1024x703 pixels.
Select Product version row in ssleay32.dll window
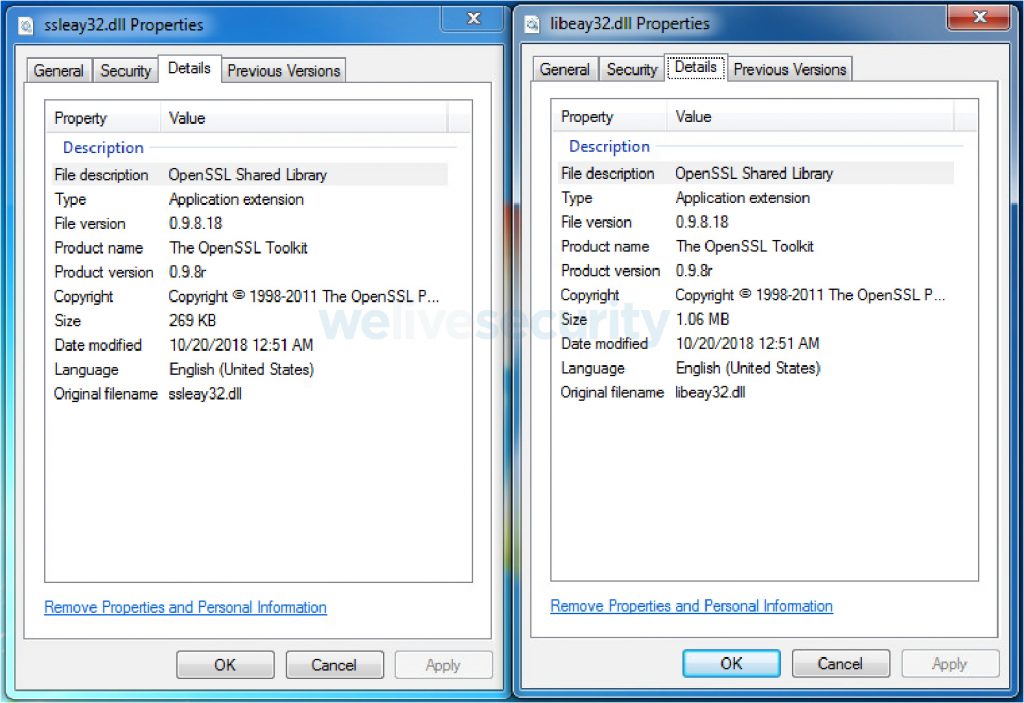click(x=250, y=272)
